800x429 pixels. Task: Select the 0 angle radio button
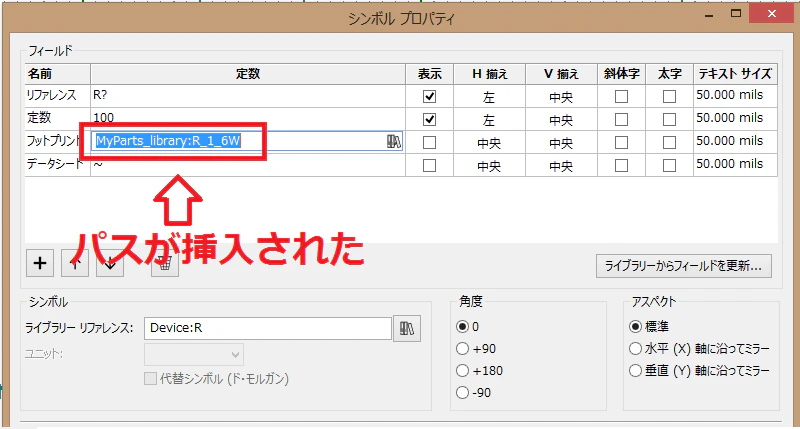coord(463,326)
